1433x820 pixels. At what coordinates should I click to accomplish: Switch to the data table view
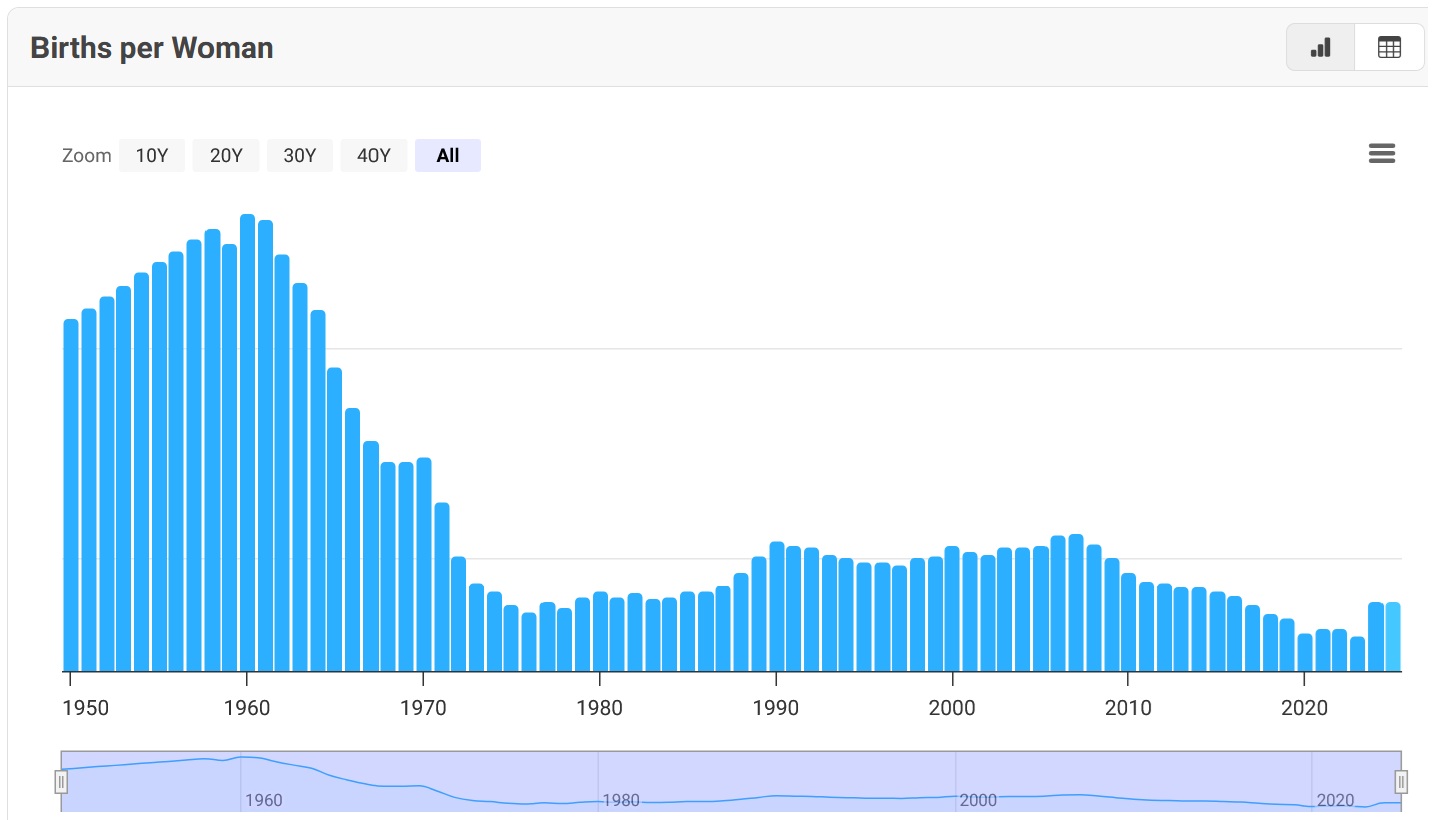(1389, 47)
